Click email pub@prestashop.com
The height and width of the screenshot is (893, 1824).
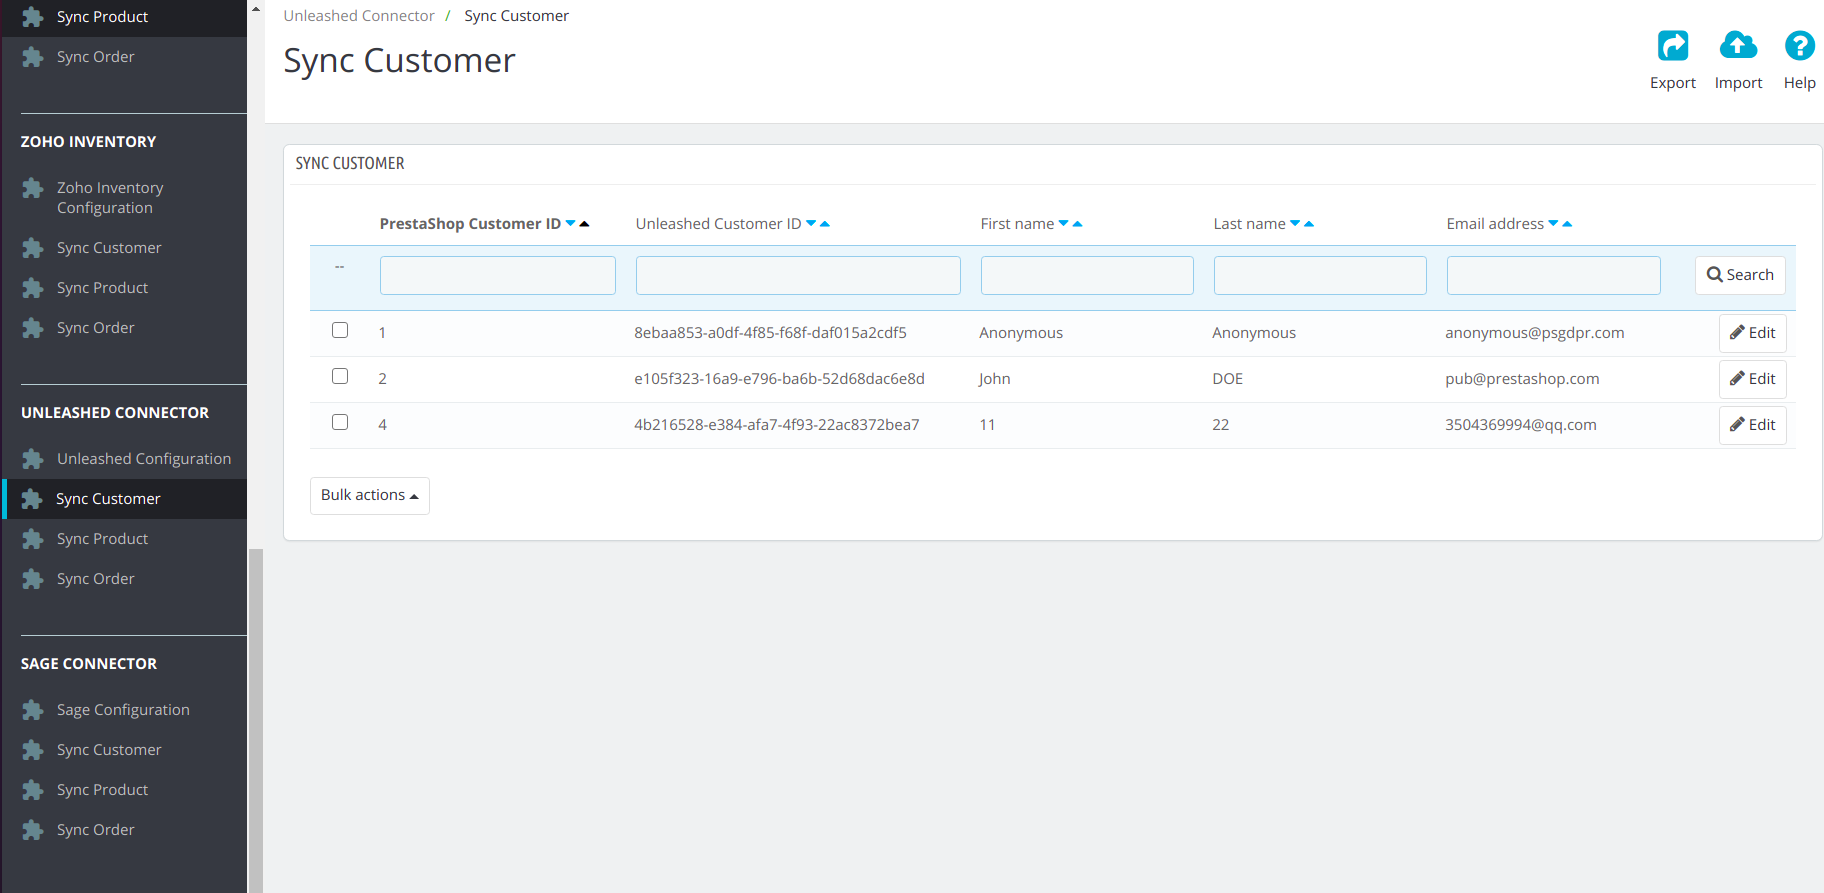click(x=1522, y=379)
